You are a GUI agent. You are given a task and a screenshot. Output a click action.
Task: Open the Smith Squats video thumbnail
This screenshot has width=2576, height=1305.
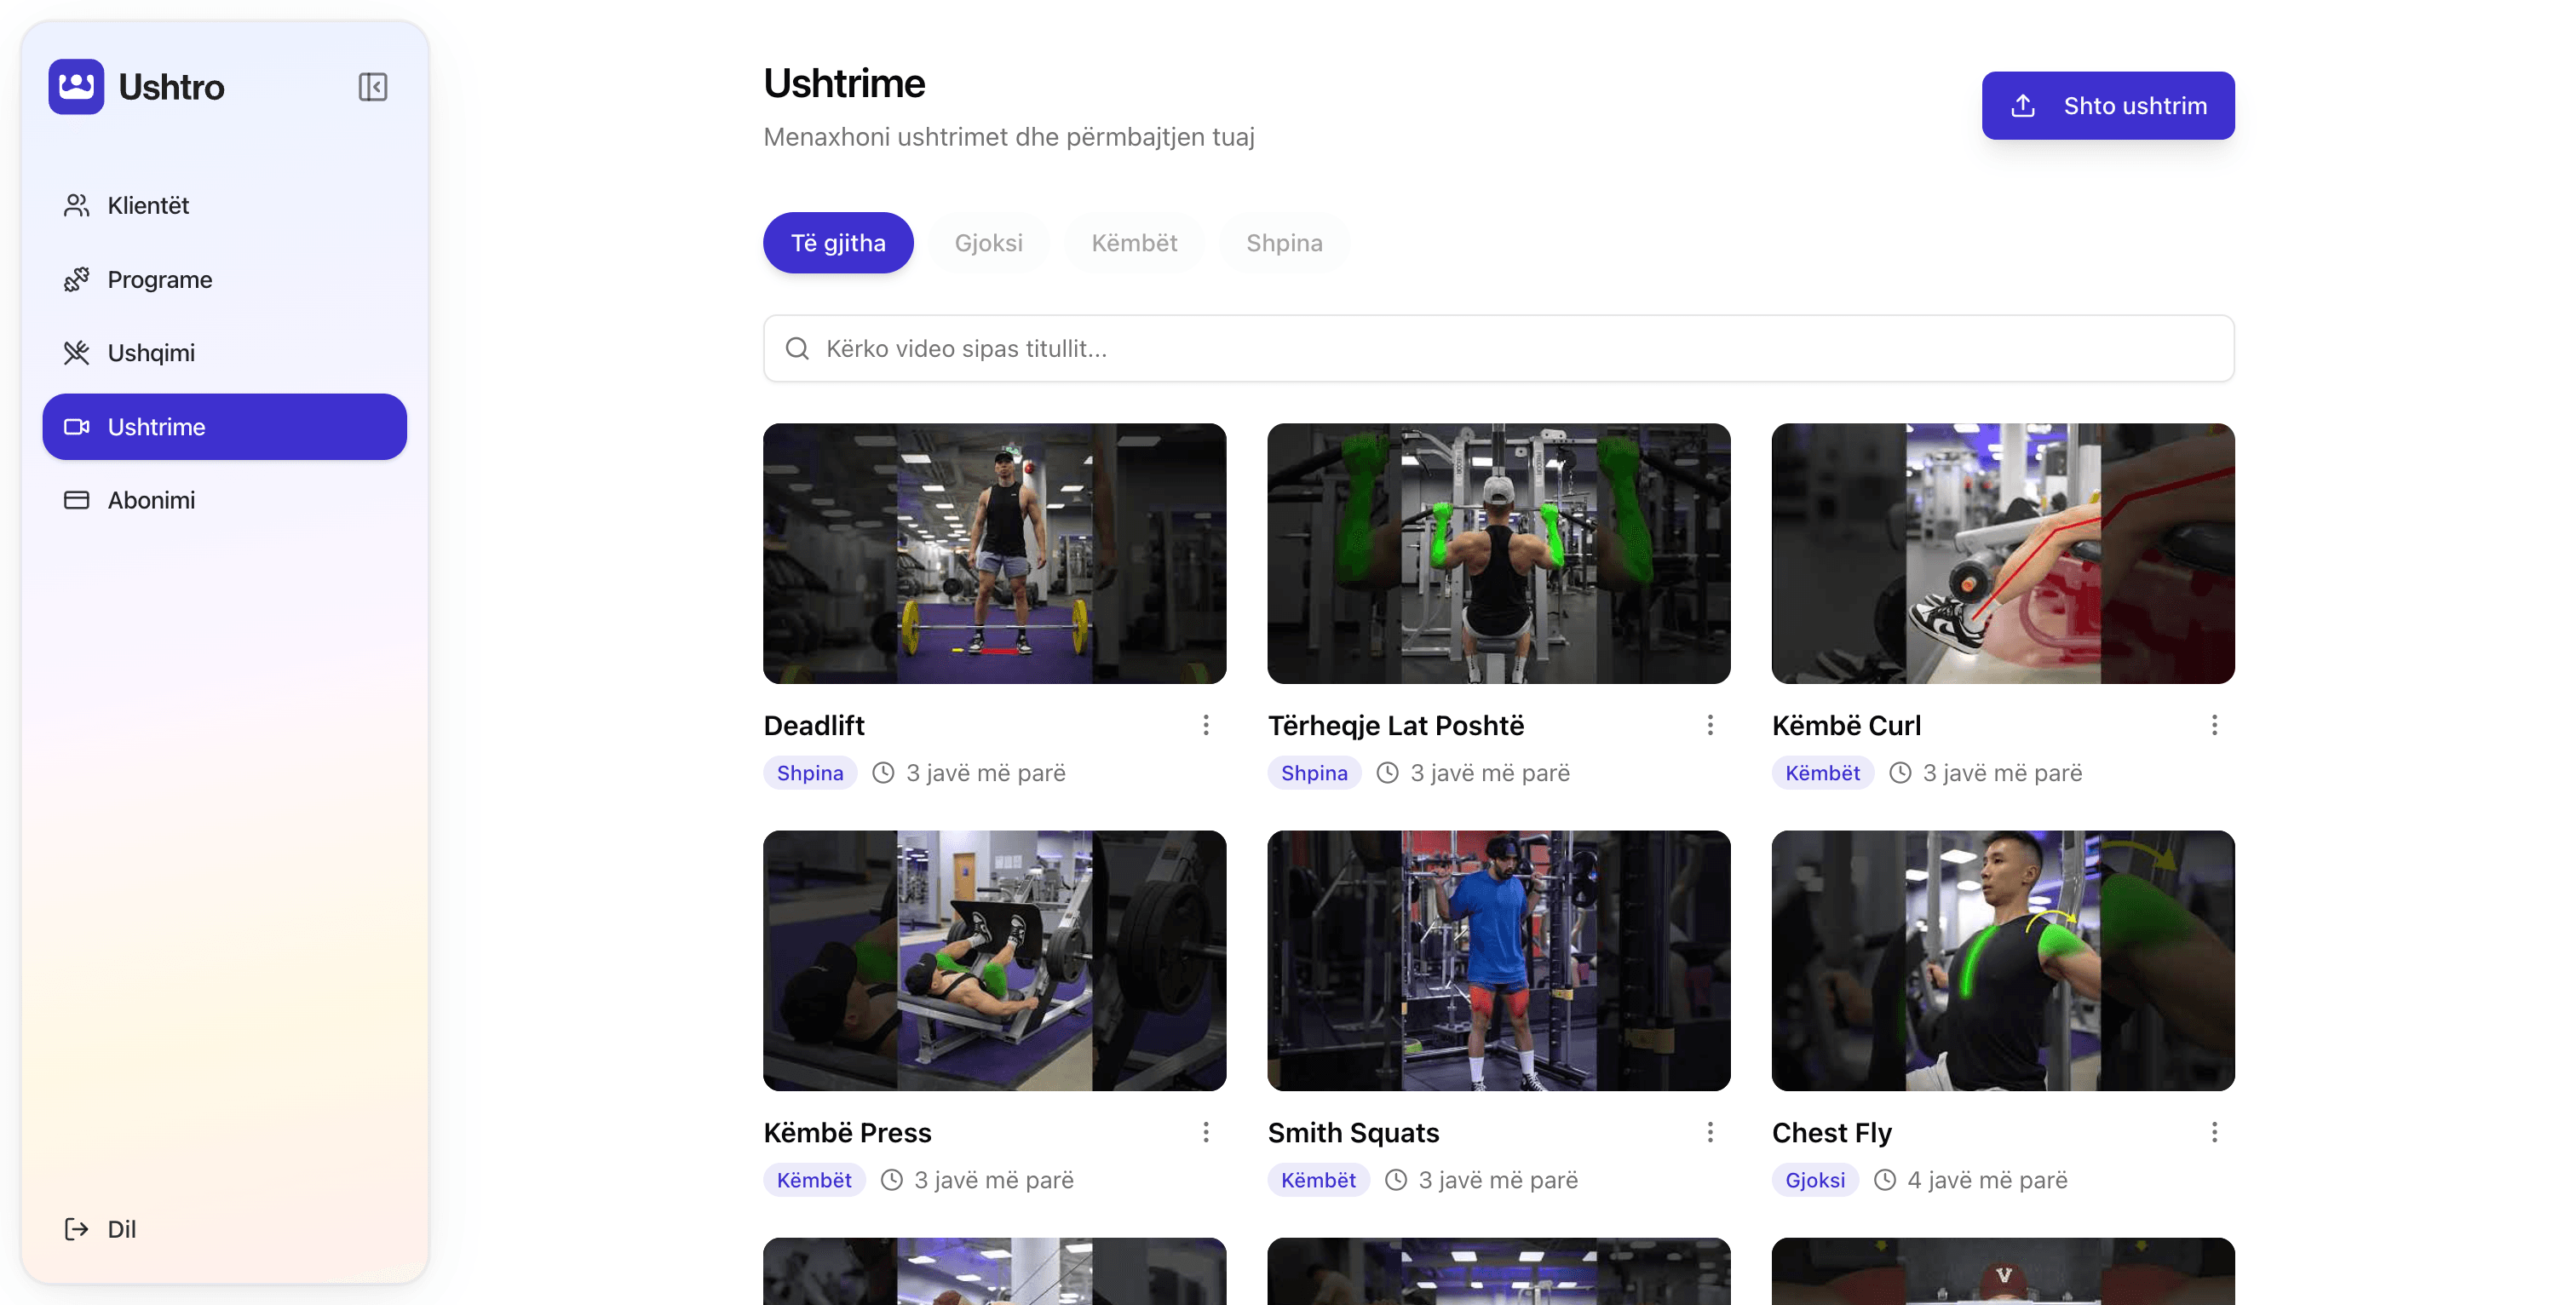1498,960
